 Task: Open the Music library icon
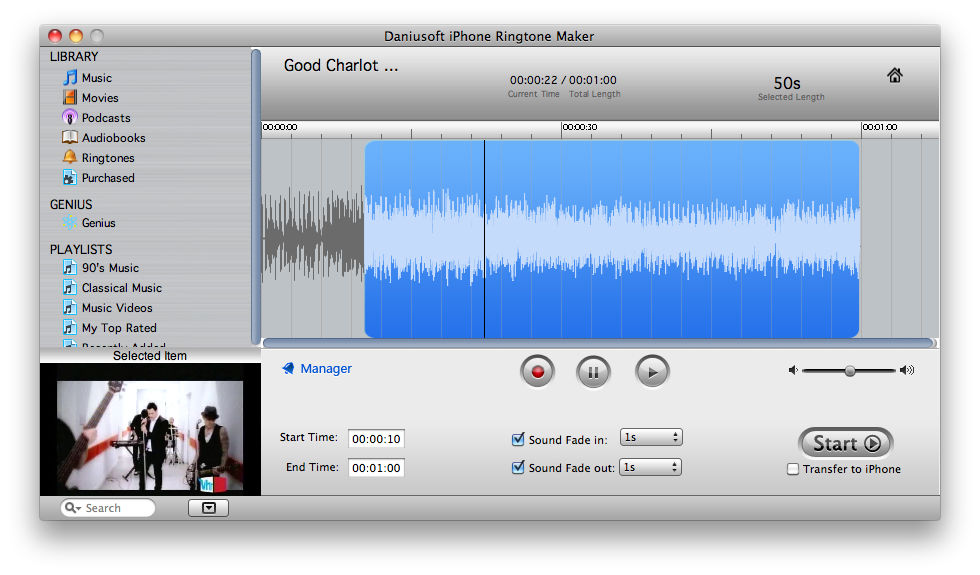(70, 78)
